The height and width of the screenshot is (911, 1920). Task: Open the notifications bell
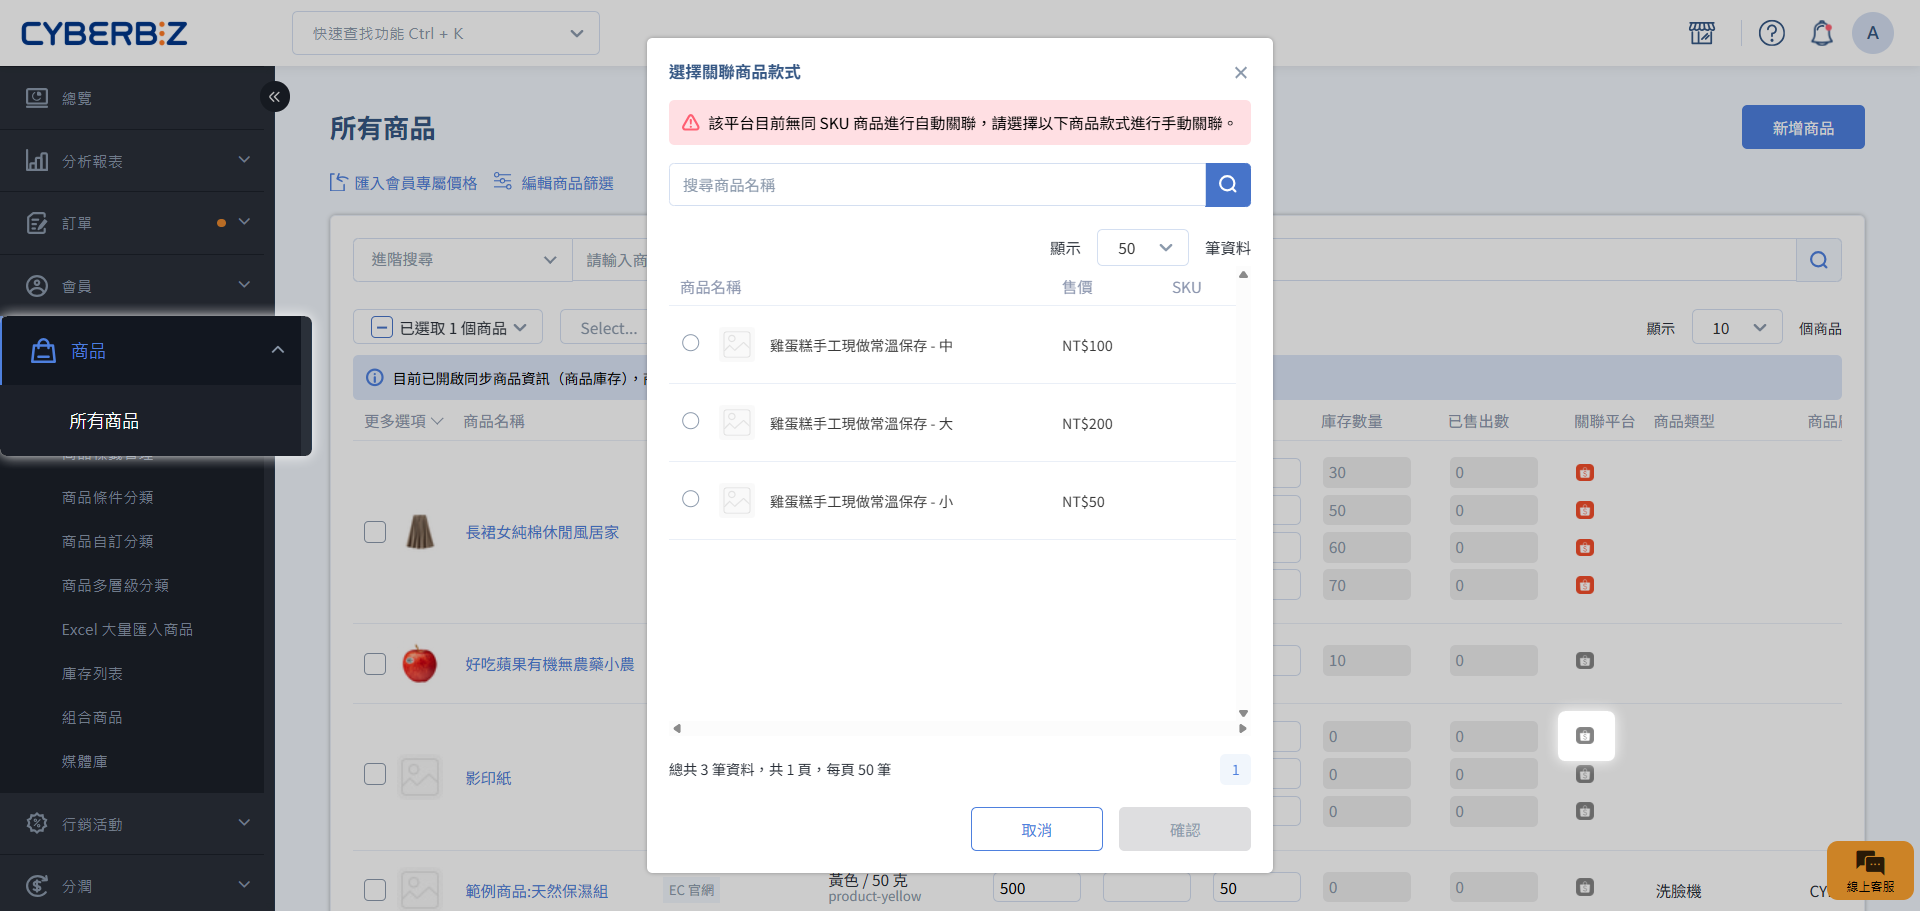[x=1821, y=33]
